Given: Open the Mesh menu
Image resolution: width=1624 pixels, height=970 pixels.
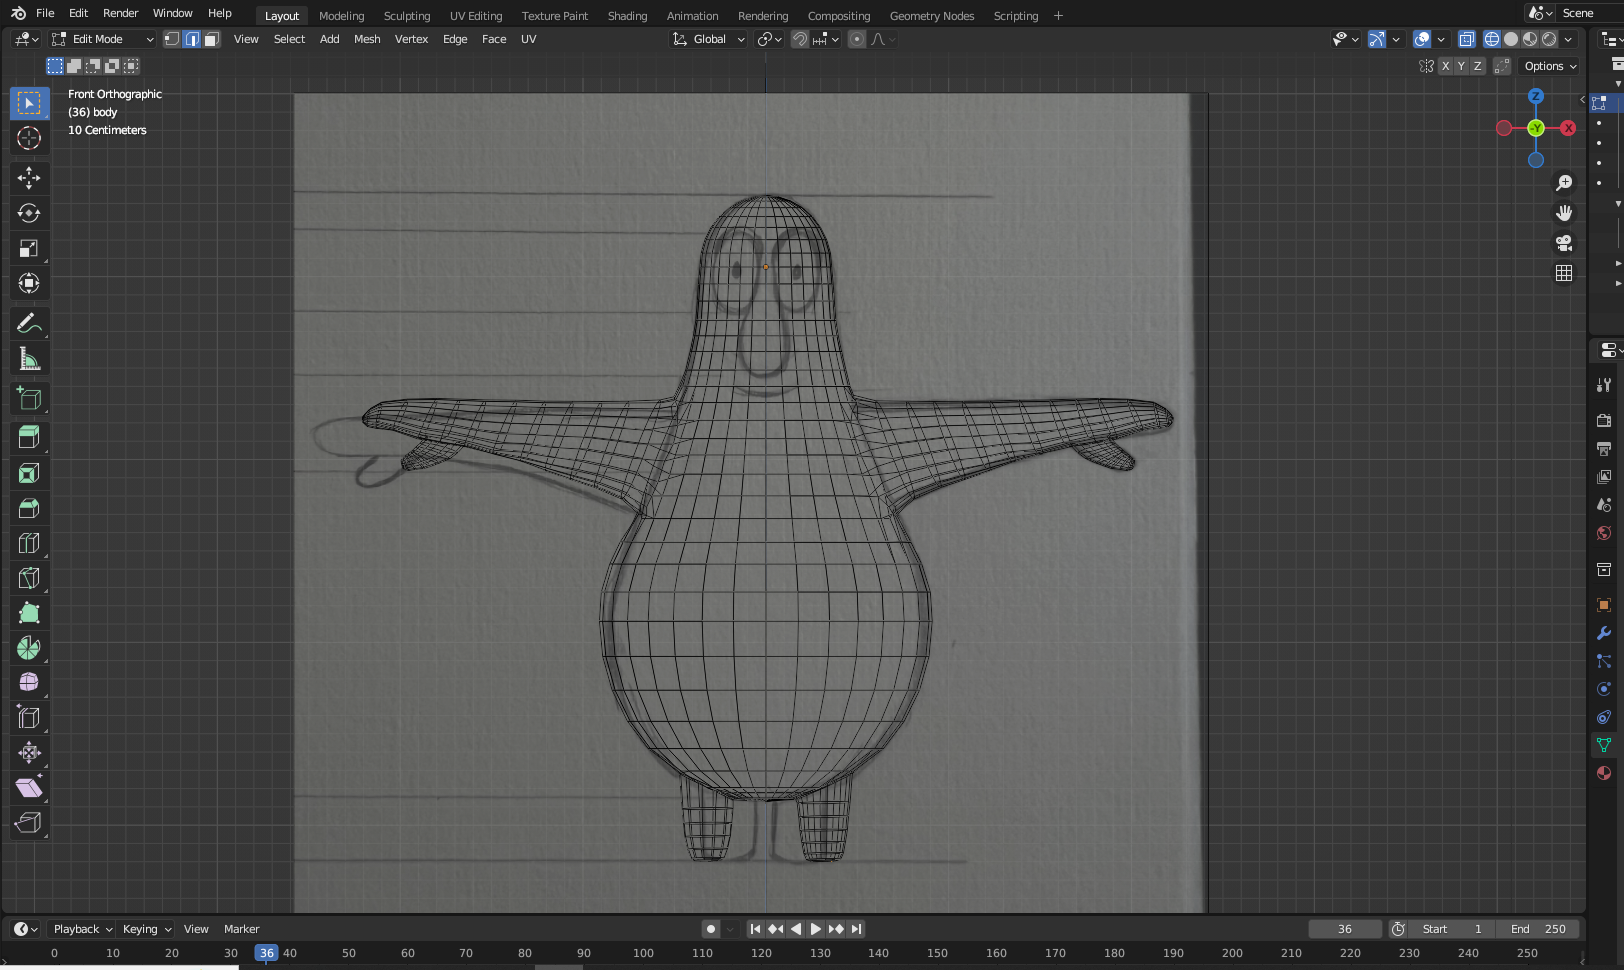Looking at the screenshot, I should [x=367, y=39].
